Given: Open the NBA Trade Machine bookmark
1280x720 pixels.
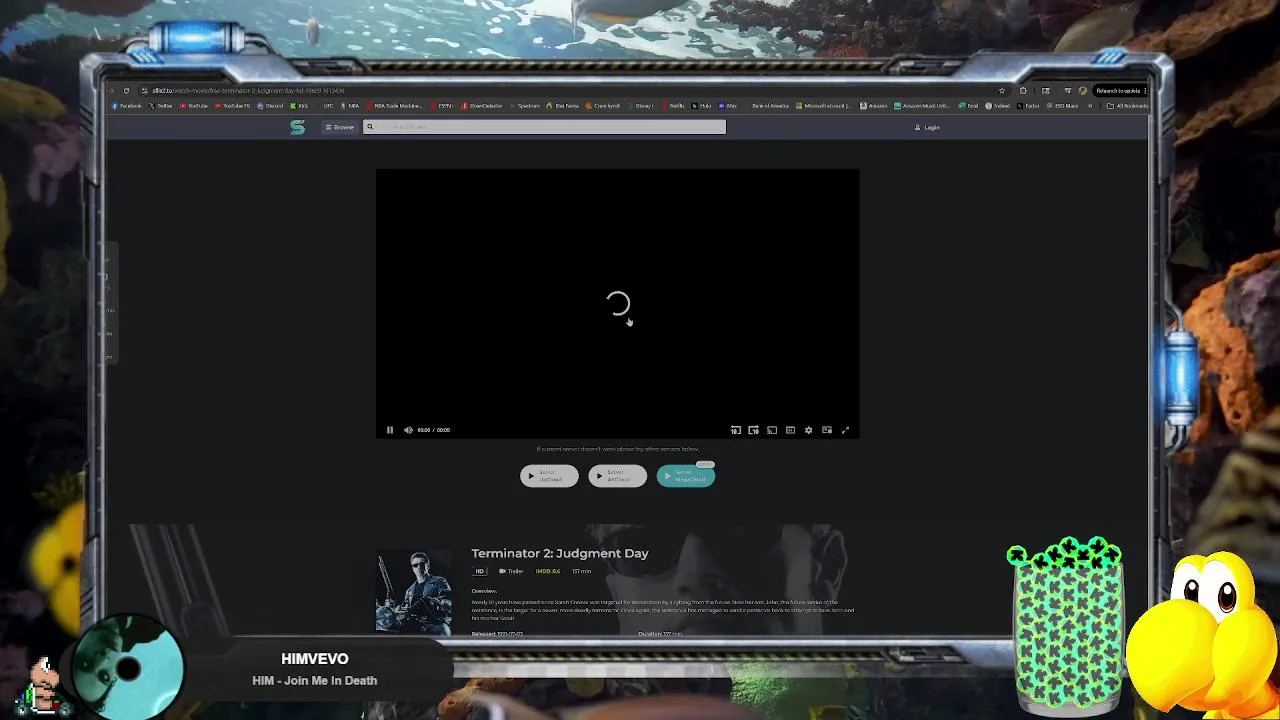Looking at the screenshot, I should (x=395, y=106).
